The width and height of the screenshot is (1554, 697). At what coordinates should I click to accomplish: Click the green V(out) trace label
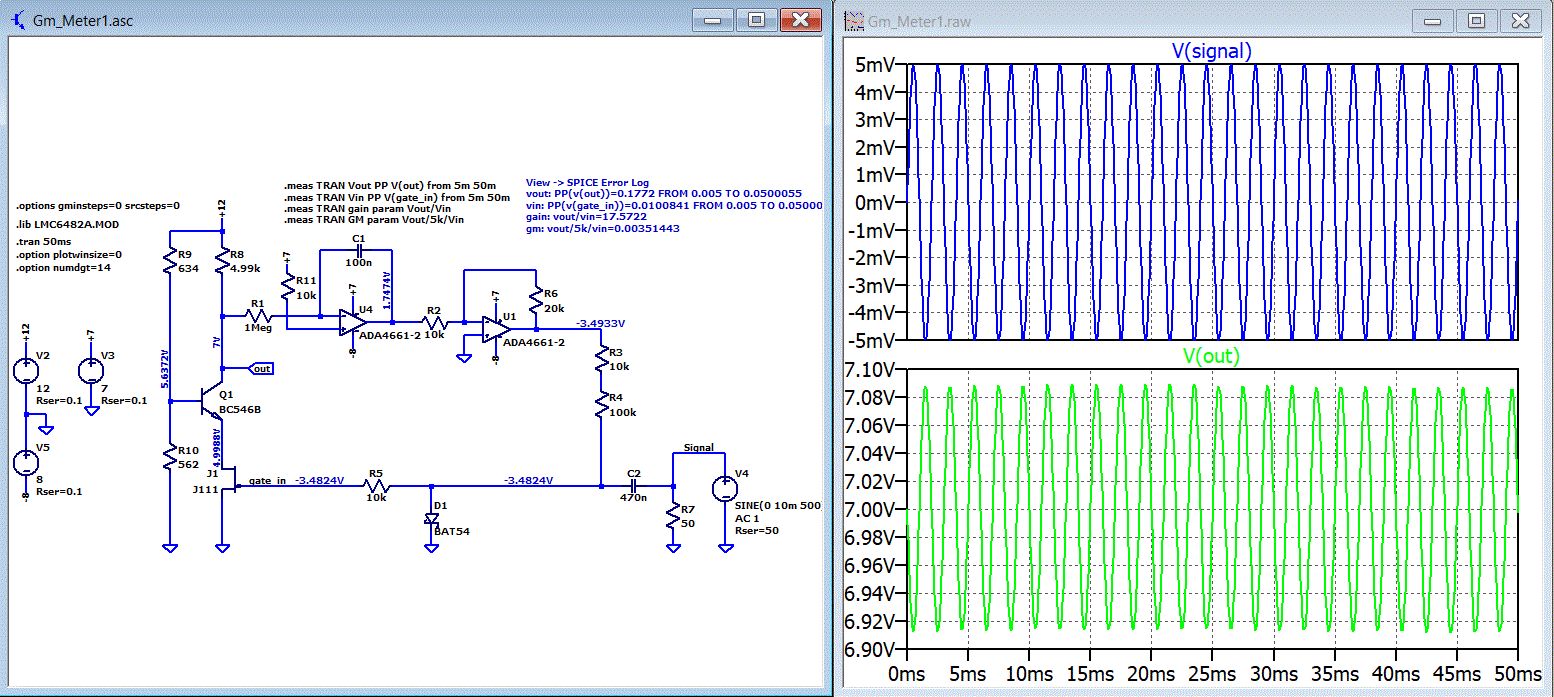pos(1211,357)
